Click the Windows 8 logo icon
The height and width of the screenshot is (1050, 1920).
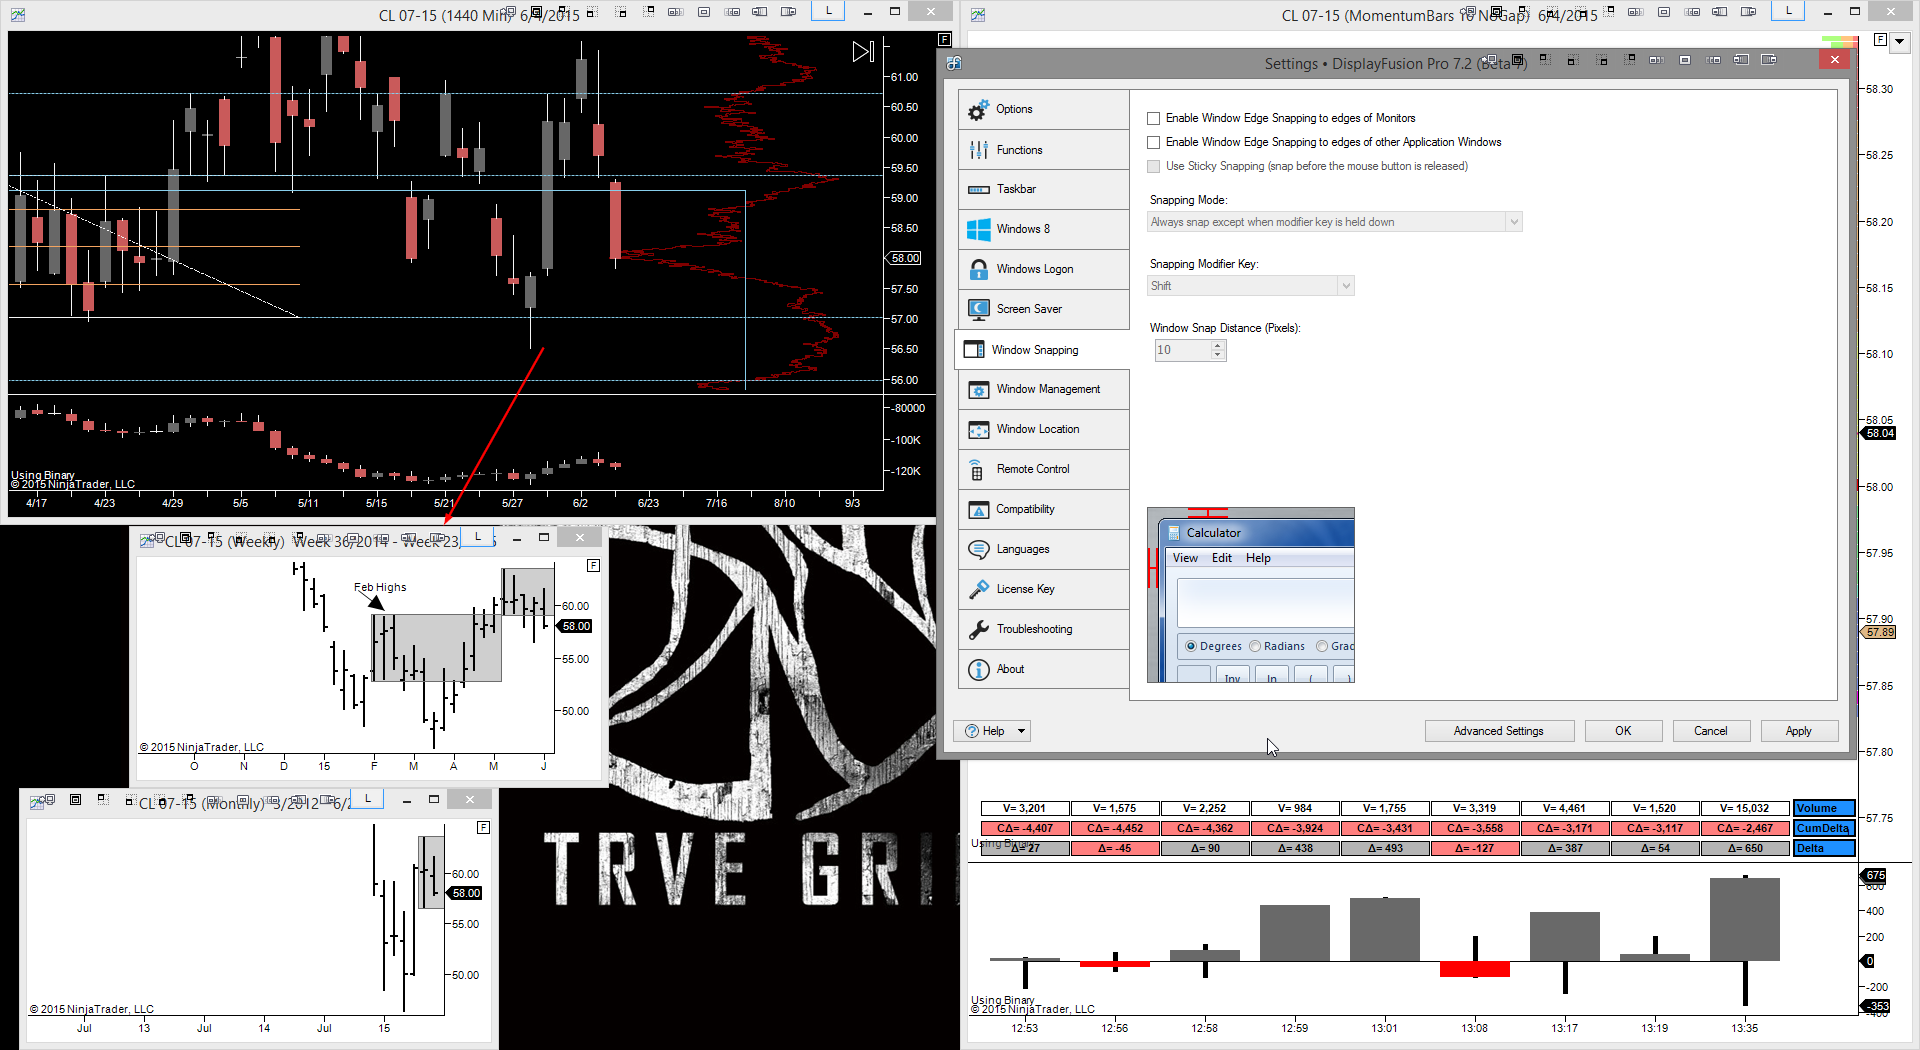(x=978, y=229)
